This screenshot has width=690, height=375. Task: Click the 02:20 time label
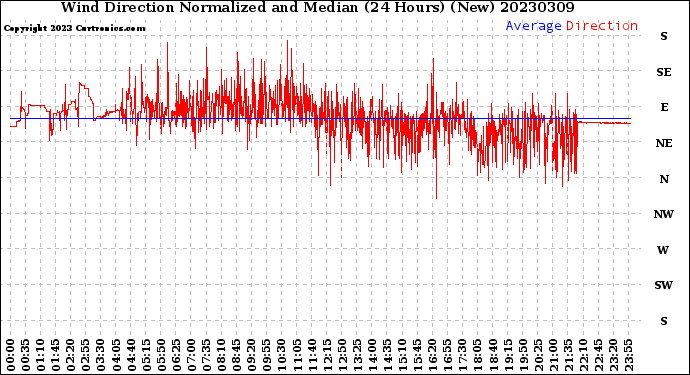71,356
